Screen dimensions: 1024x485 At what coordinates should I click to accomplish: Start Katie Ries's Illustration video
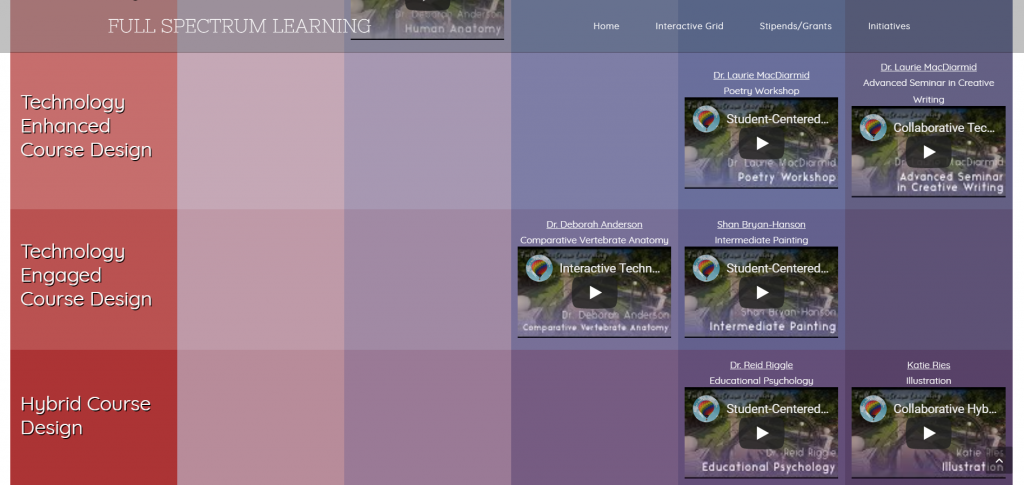point(928,433)
